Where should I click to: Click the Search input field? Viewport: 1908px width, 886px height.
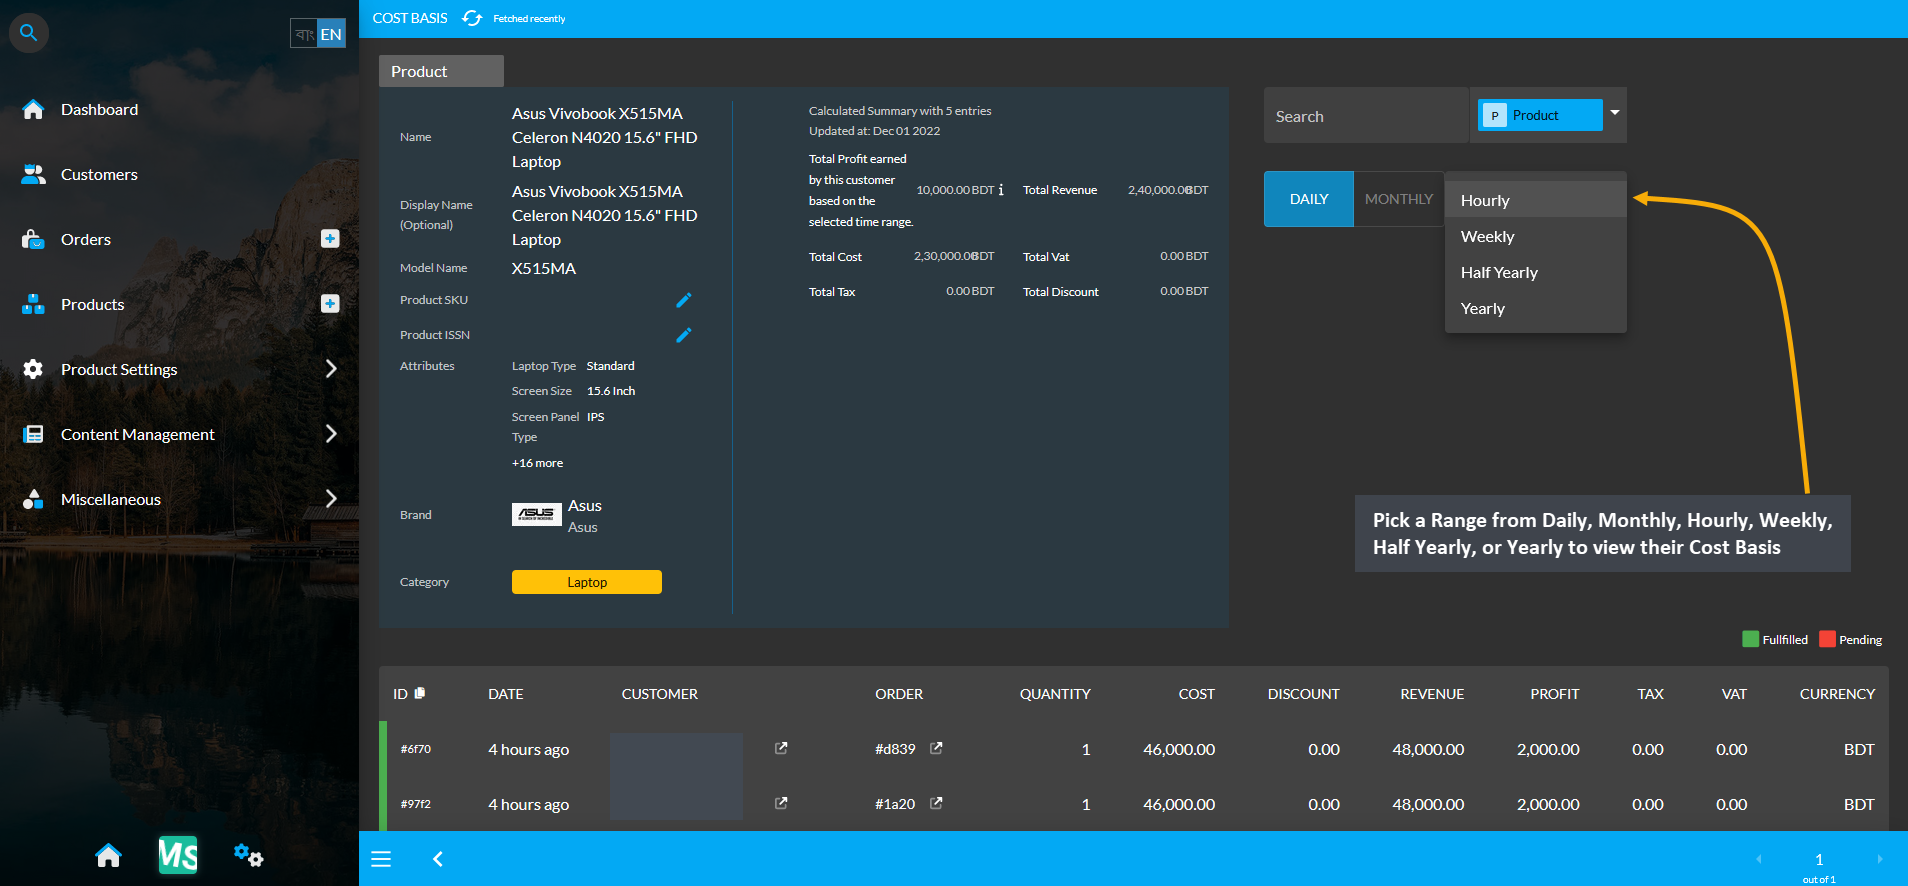coord(1366,116)
